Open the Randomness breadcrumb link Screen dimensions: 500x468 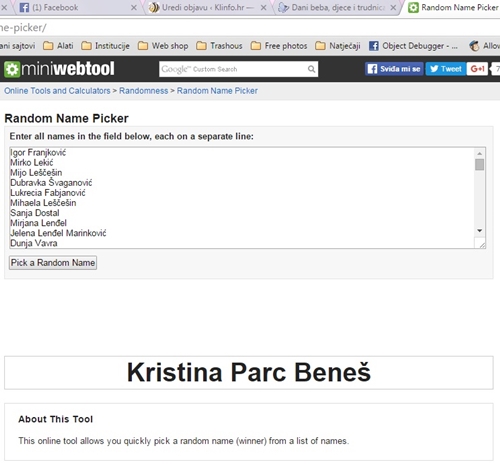144,91
